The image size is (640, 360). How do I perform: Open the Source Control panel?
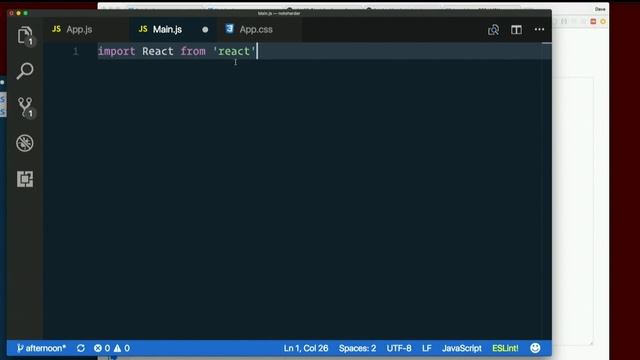point(25,107)
